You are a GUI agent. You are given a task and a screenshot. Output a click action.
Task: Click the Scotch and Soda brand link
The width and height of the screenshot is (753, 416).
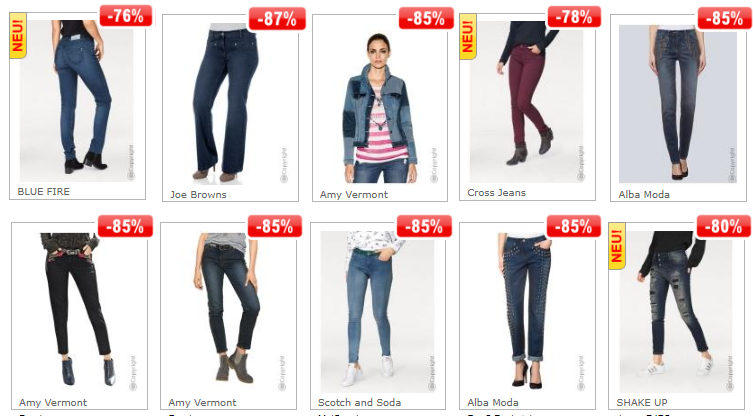[x=359, y=403]
